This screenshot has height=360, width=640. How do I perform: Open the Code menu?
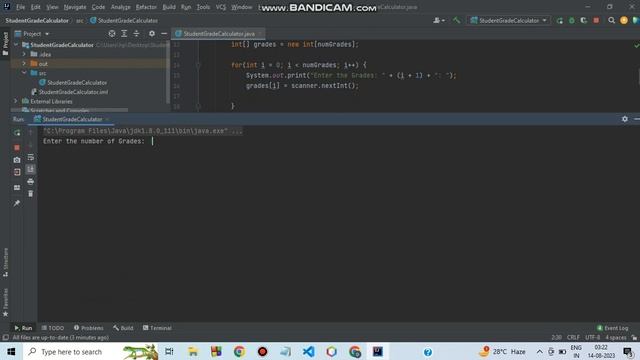coord(98,7)
